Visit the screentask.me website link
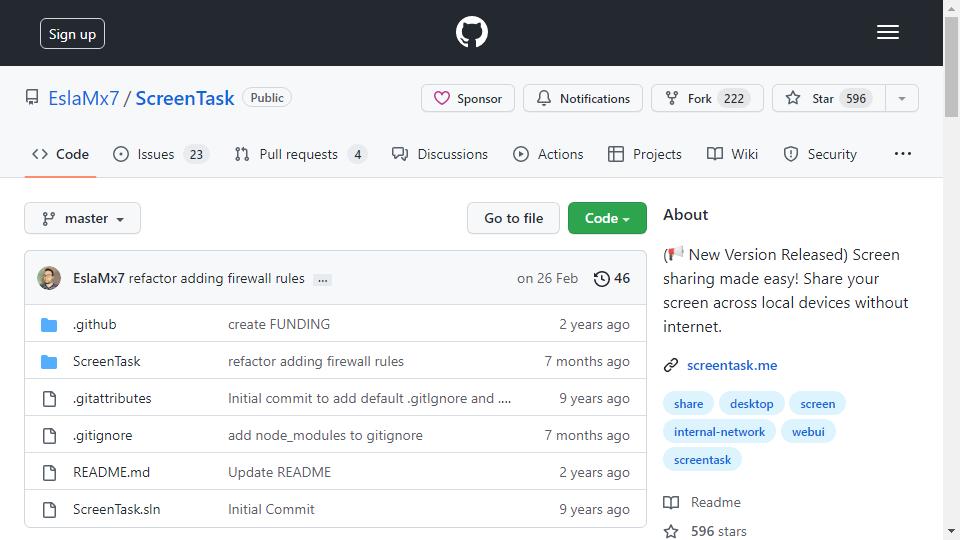960x540 pixels. click(732, 366)
